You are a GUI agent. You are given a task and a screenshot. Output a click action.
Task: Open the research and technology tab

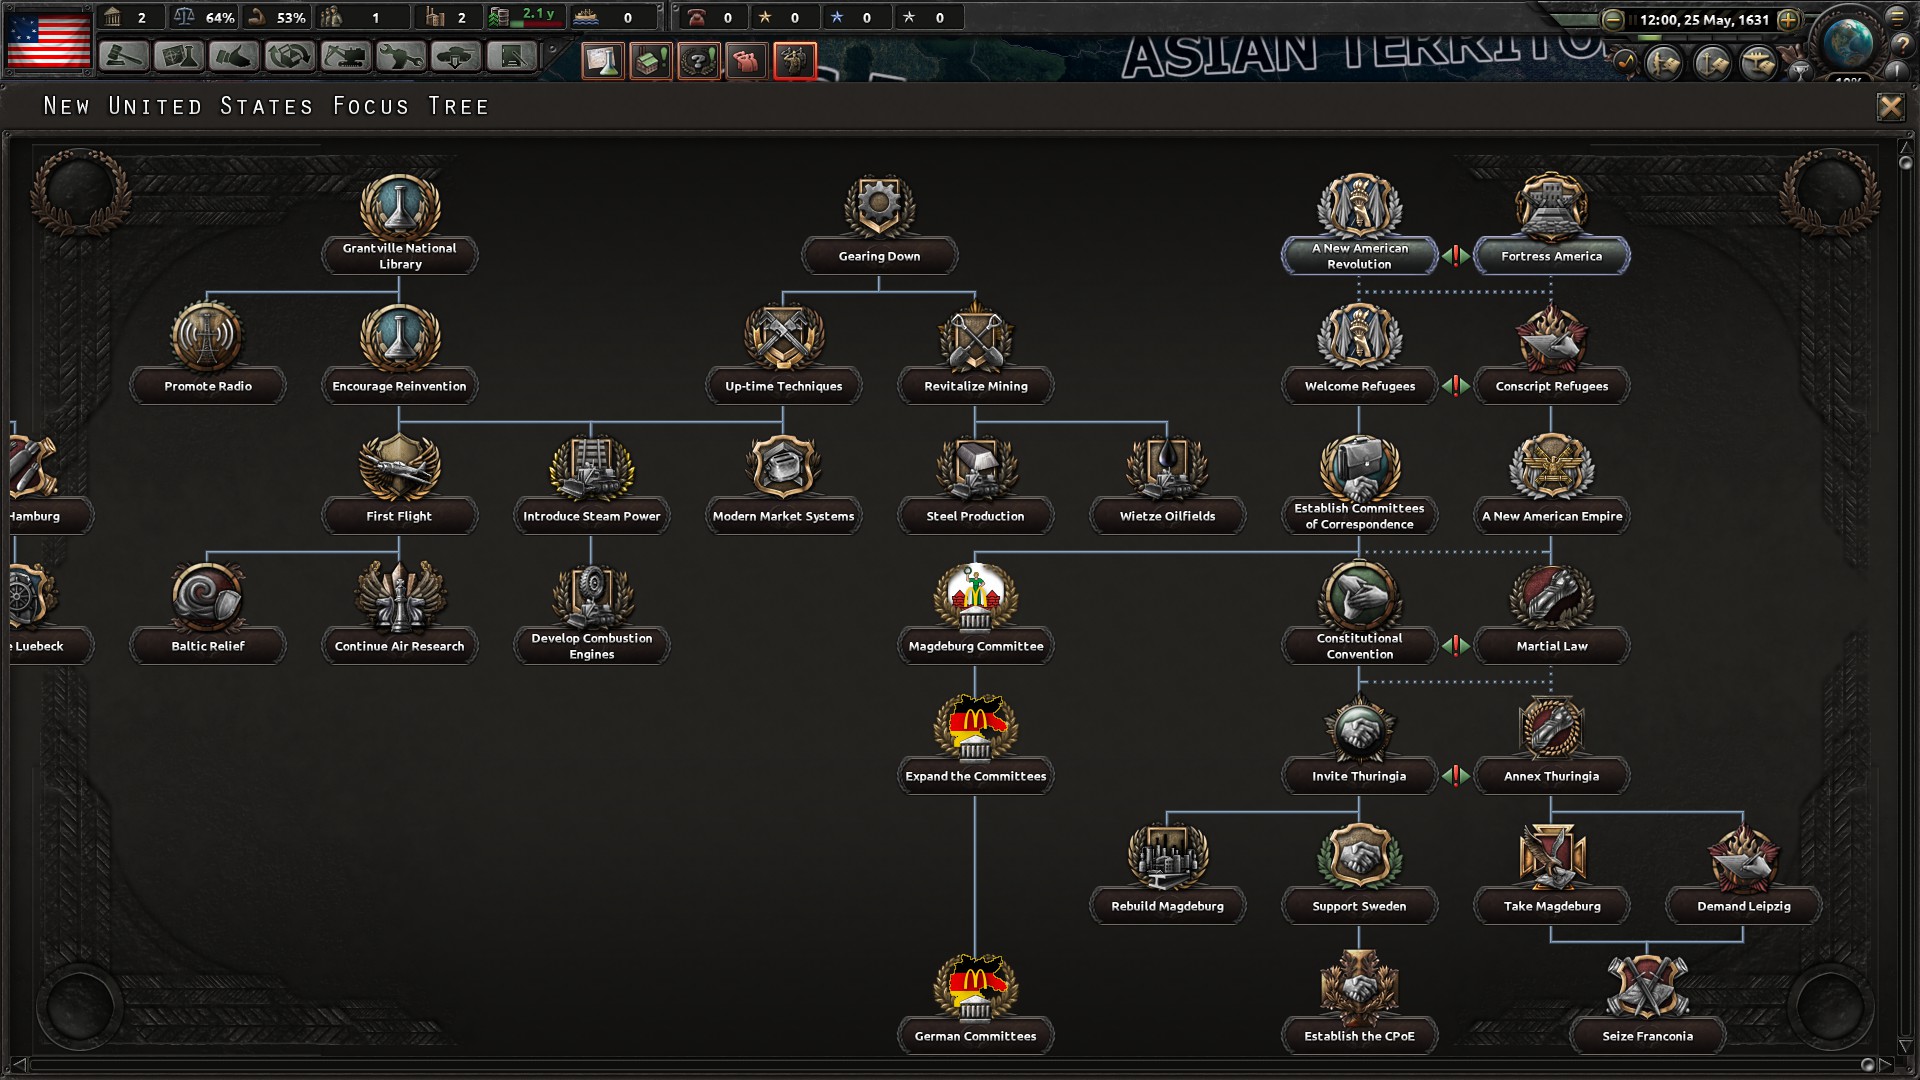click(180, 56)
